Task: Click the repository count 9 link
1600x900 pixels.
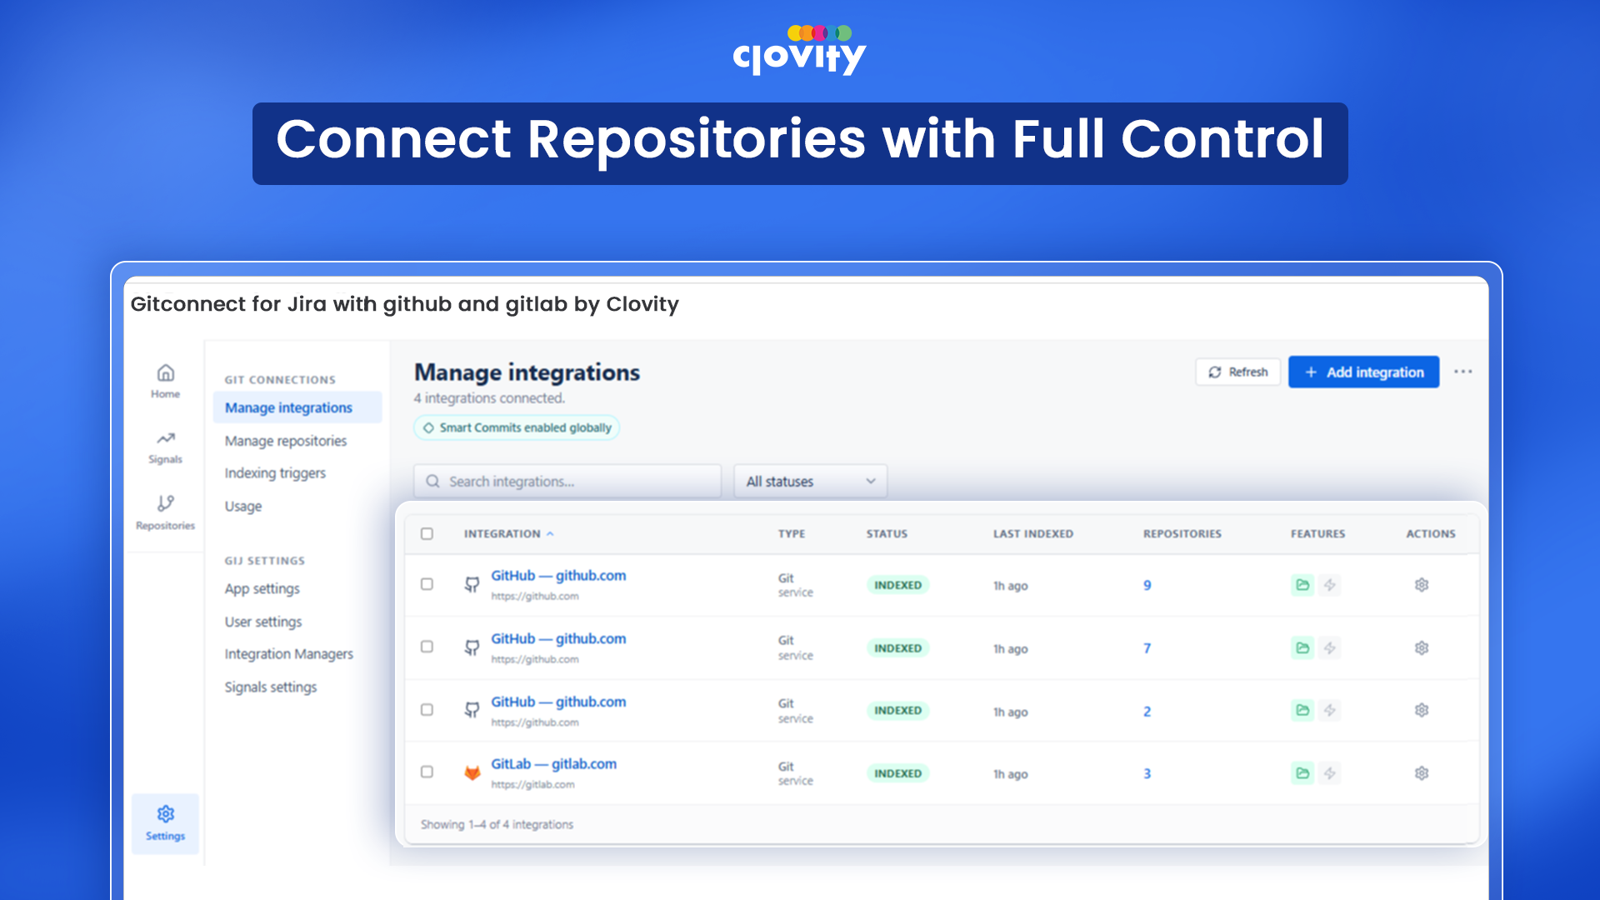Action: (1147, 586)
